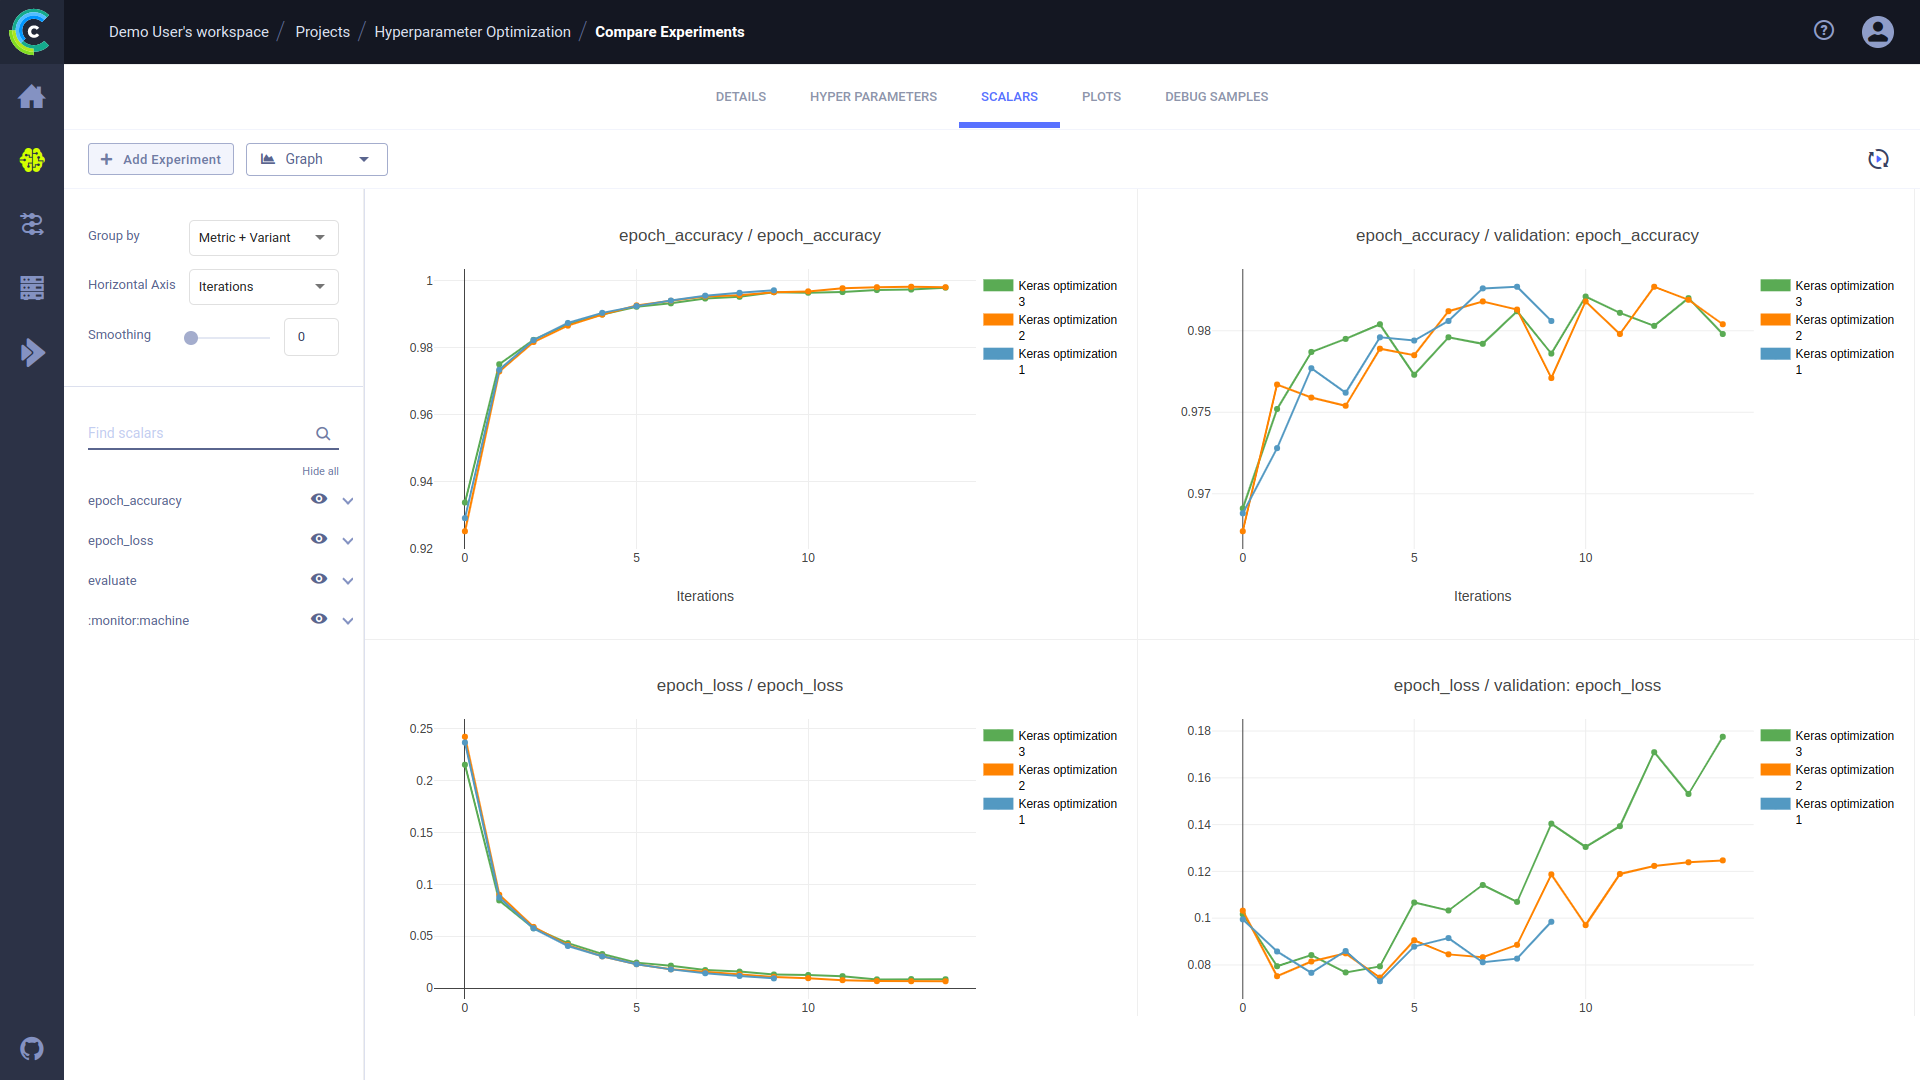Click the Add Experiment button
Viewport: 1920px width, 1080px height.
161,159
